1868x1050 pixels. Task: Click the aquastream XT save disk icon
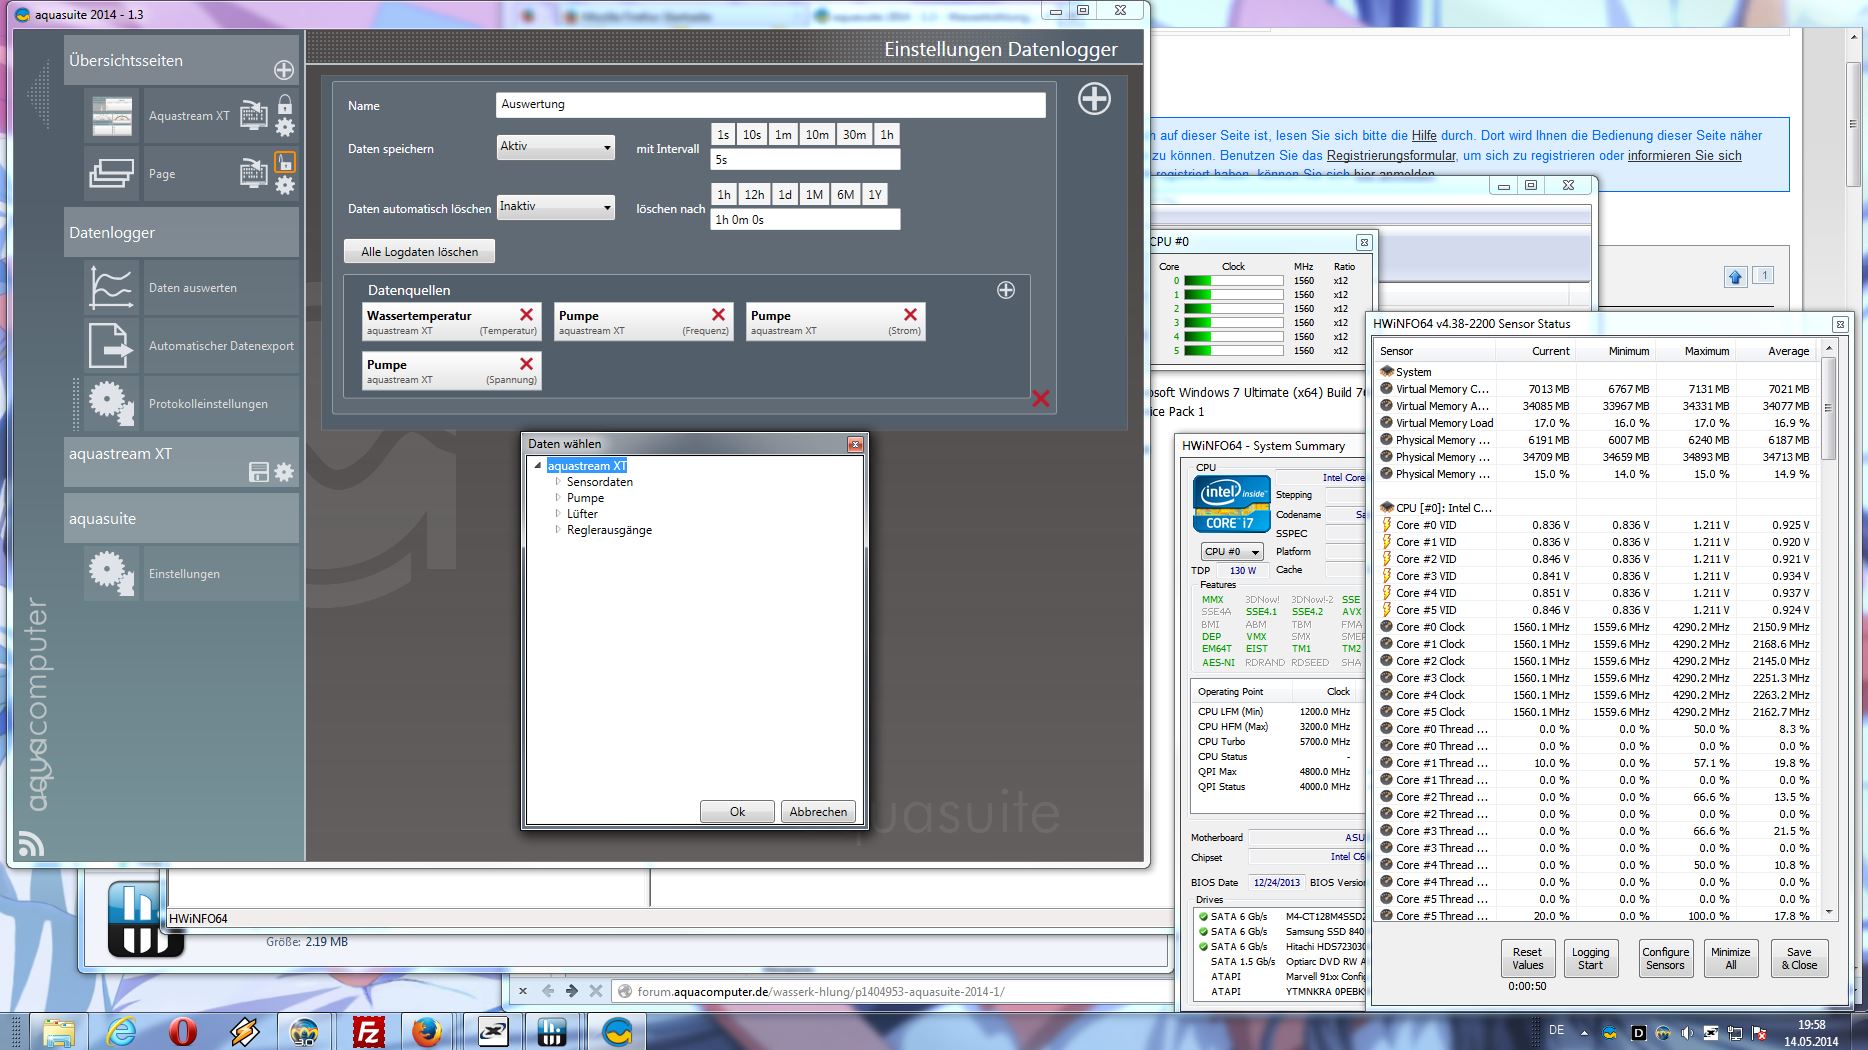click(x=258, y=472)
